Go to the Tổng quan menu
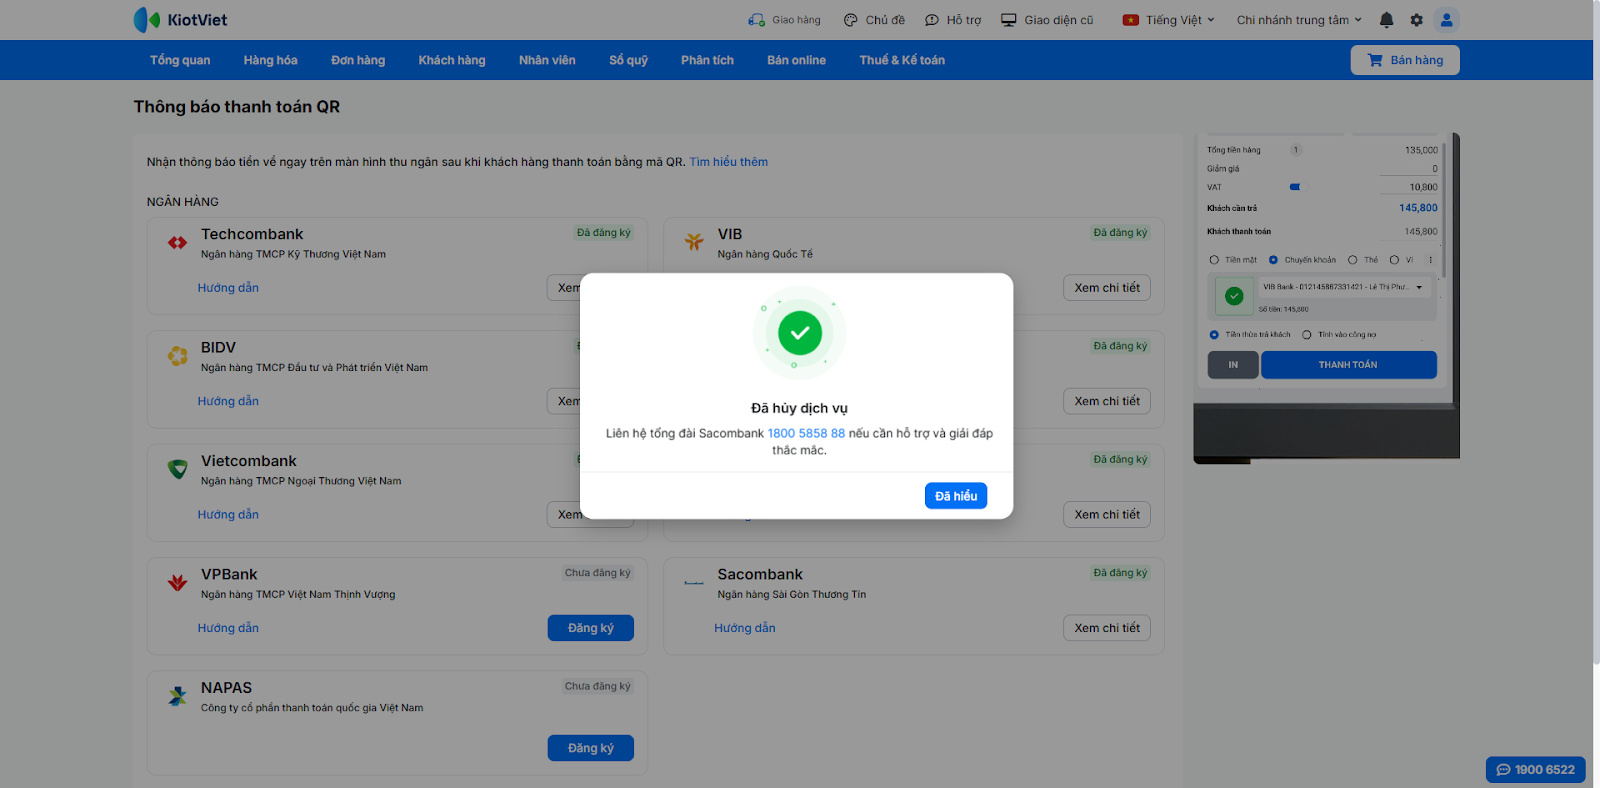 point(180,60)
